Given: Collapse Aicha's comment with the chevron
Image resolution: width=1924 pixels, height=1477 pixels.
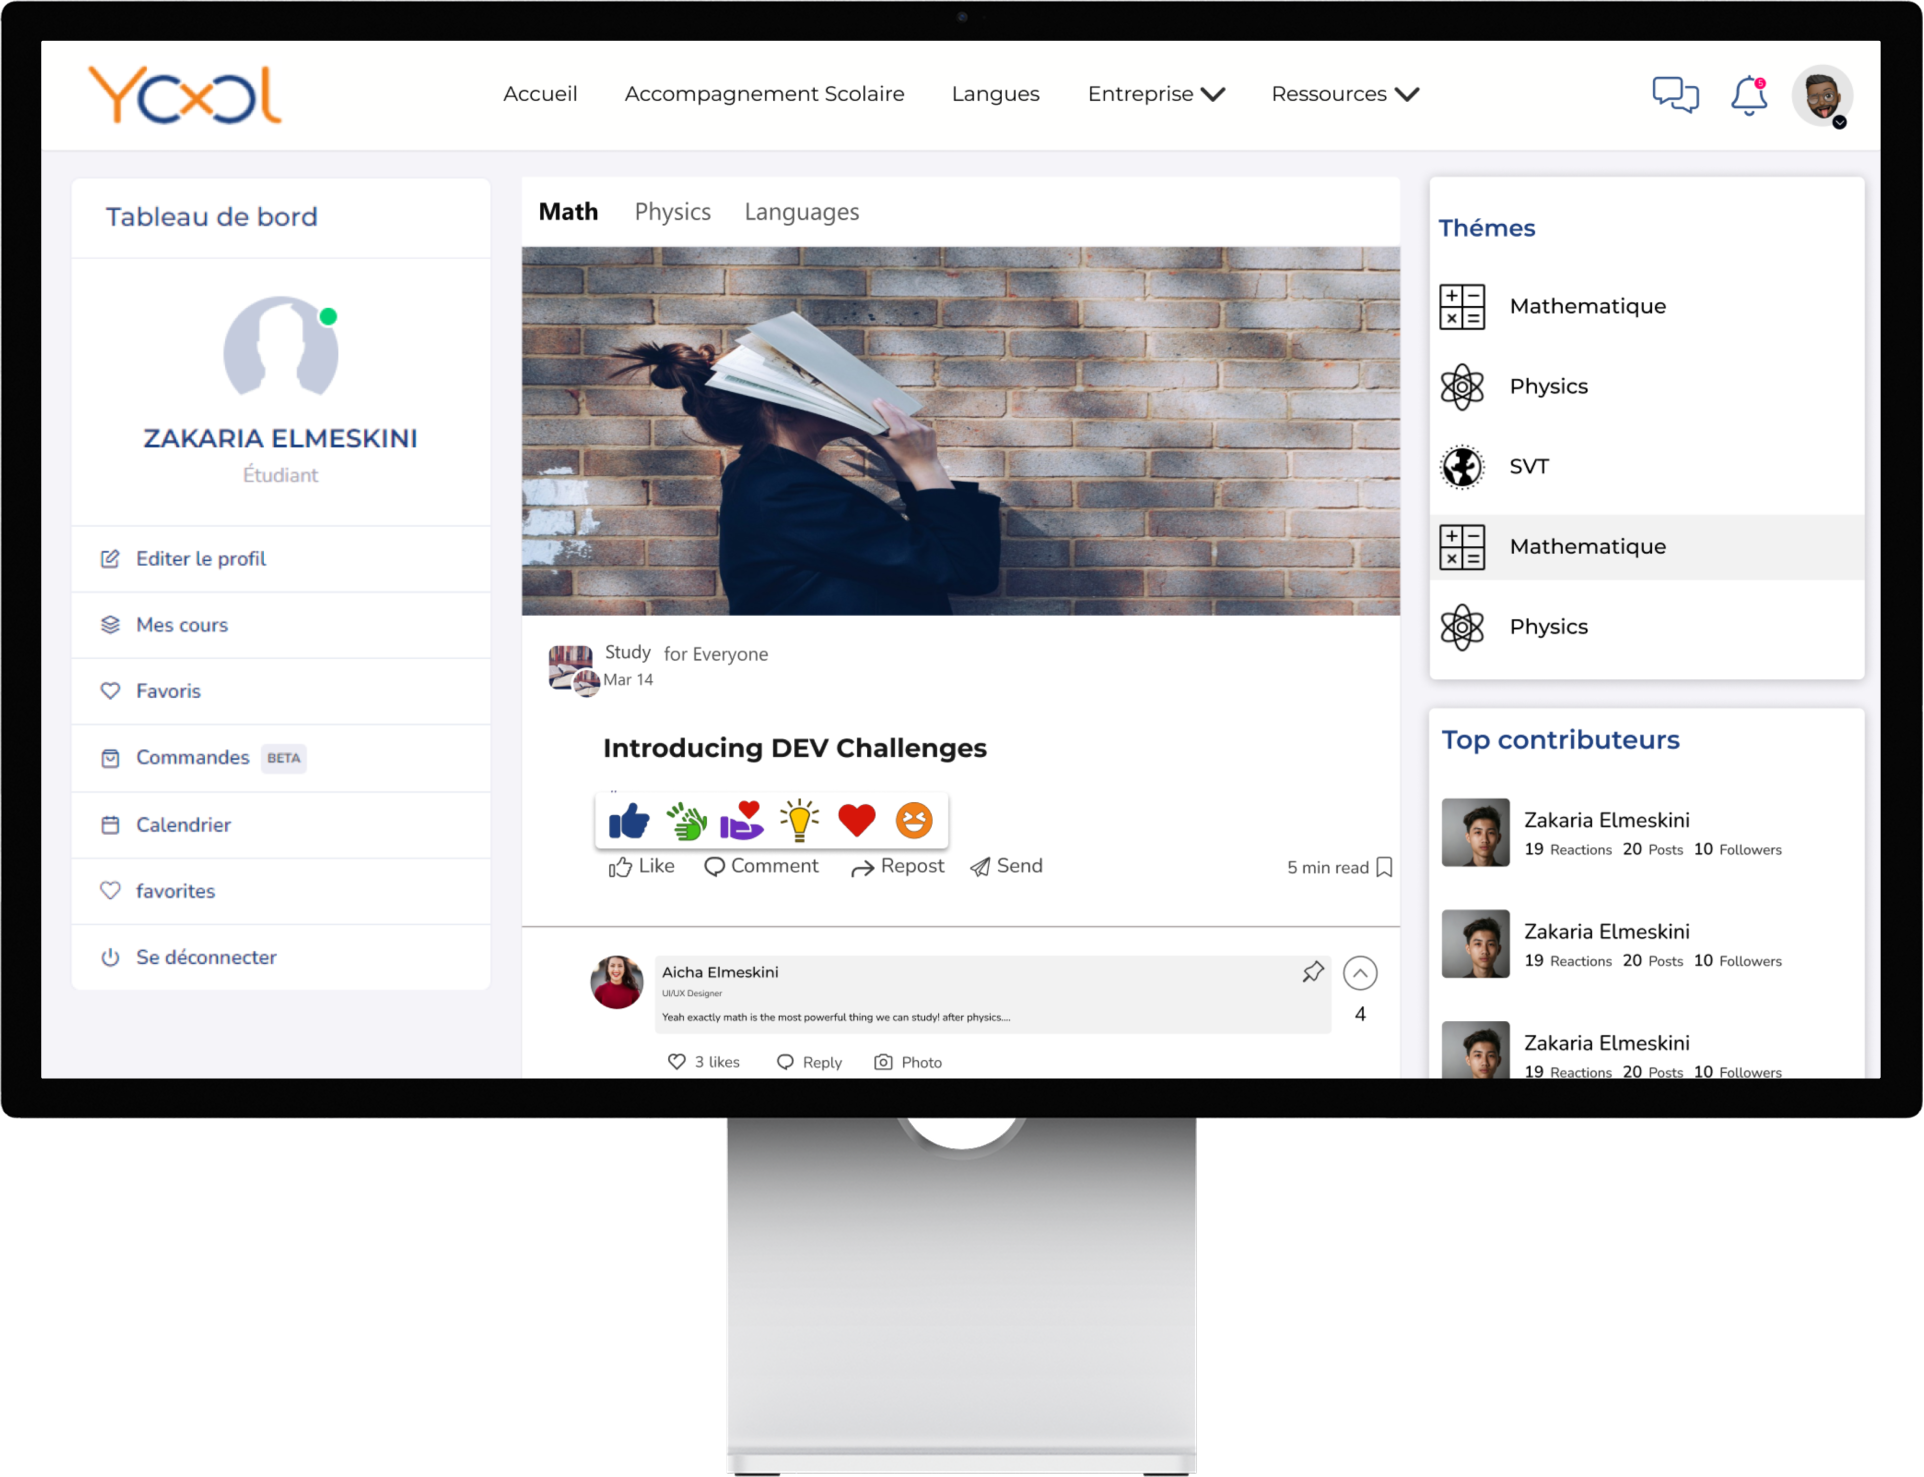Looking at the screenshot, I should click(1359, 972).
